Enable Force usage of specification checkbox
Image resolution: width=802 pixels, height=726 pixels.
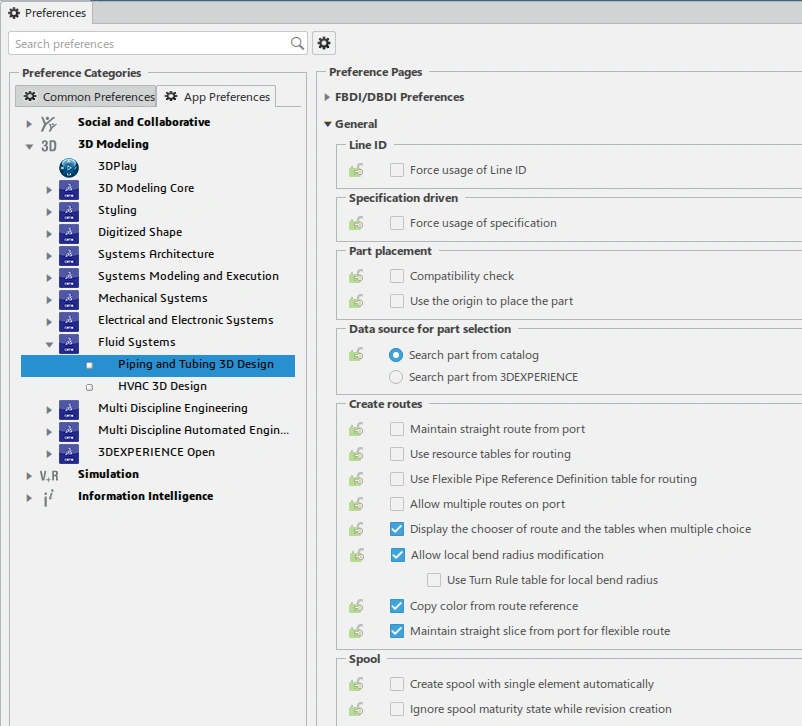click(x=397, y=223)
